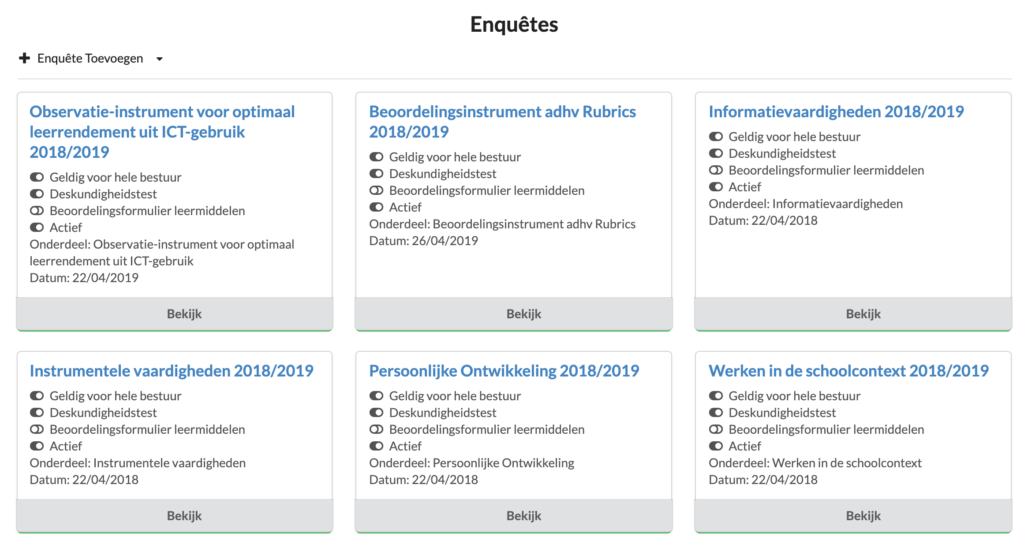The width and height of the screenshot is (1024, 544).
Task: Toggle Geldig voor hele bestuur on Persoonlijke Ontwikkeling card
Action: click(376, 396)
